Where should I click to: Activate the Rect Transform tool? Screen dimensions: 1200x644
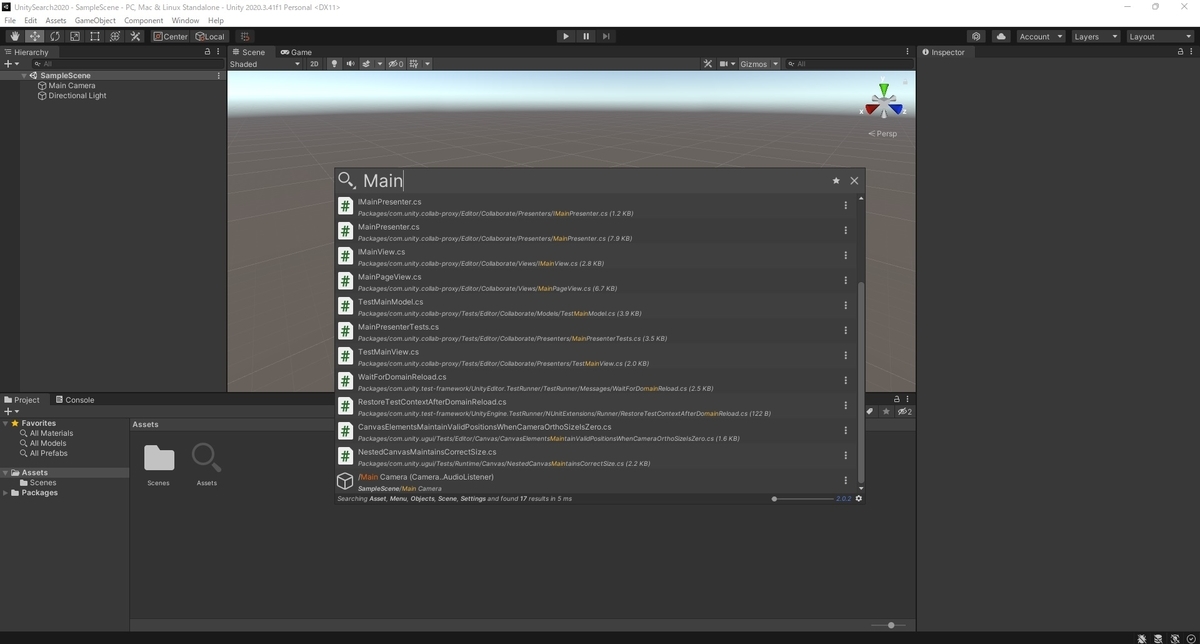[x=95, y=36]
